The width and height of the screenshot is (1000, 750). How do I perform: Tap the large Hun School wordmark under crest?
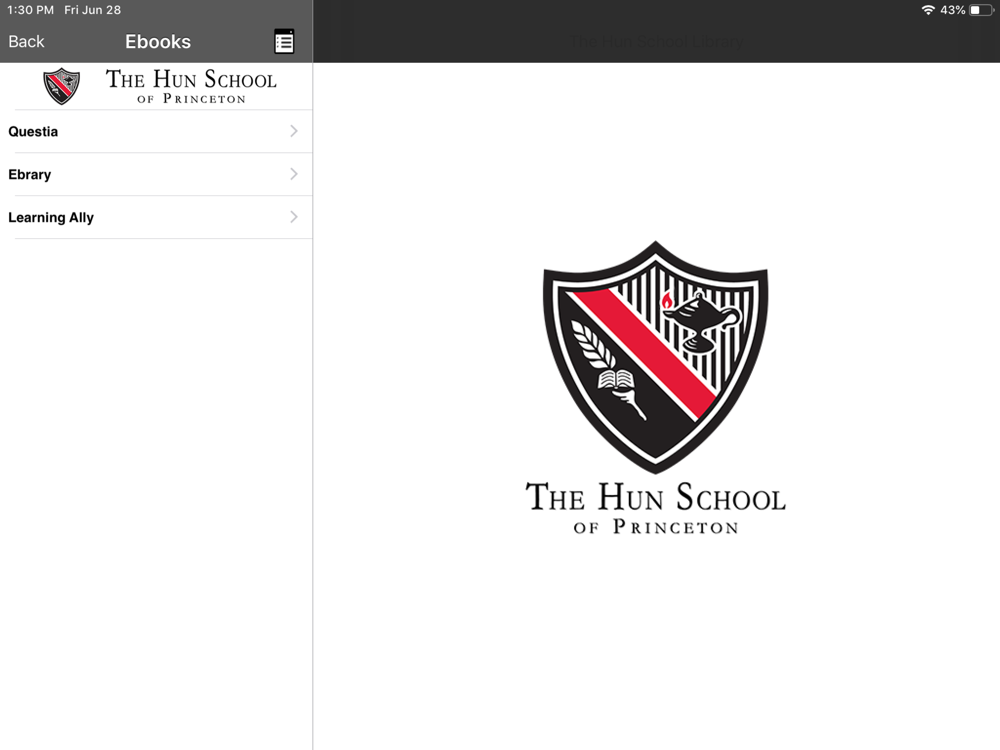(656, 508)
